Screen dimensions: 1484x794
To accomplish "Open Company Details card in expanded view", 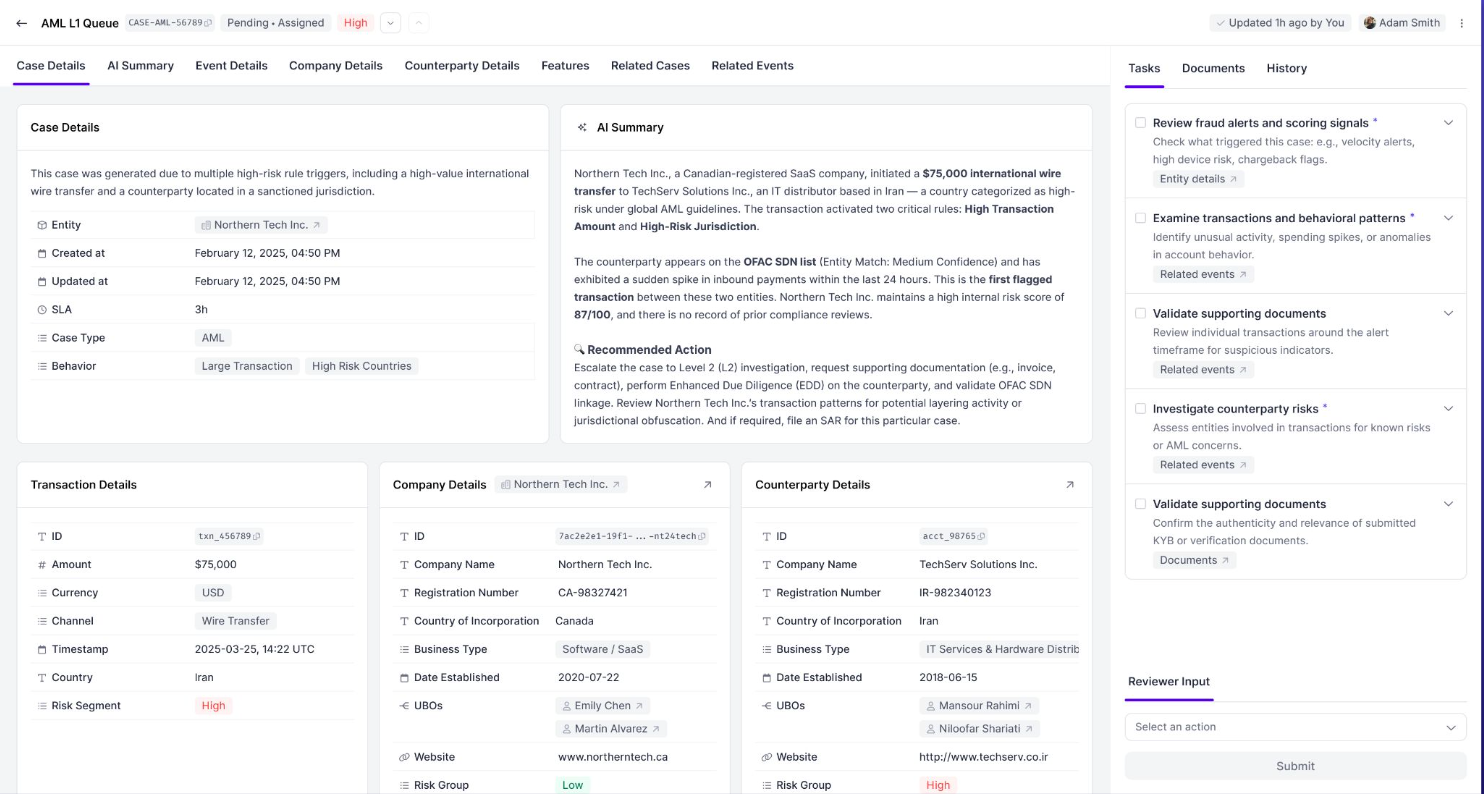I will pos(707,485).
